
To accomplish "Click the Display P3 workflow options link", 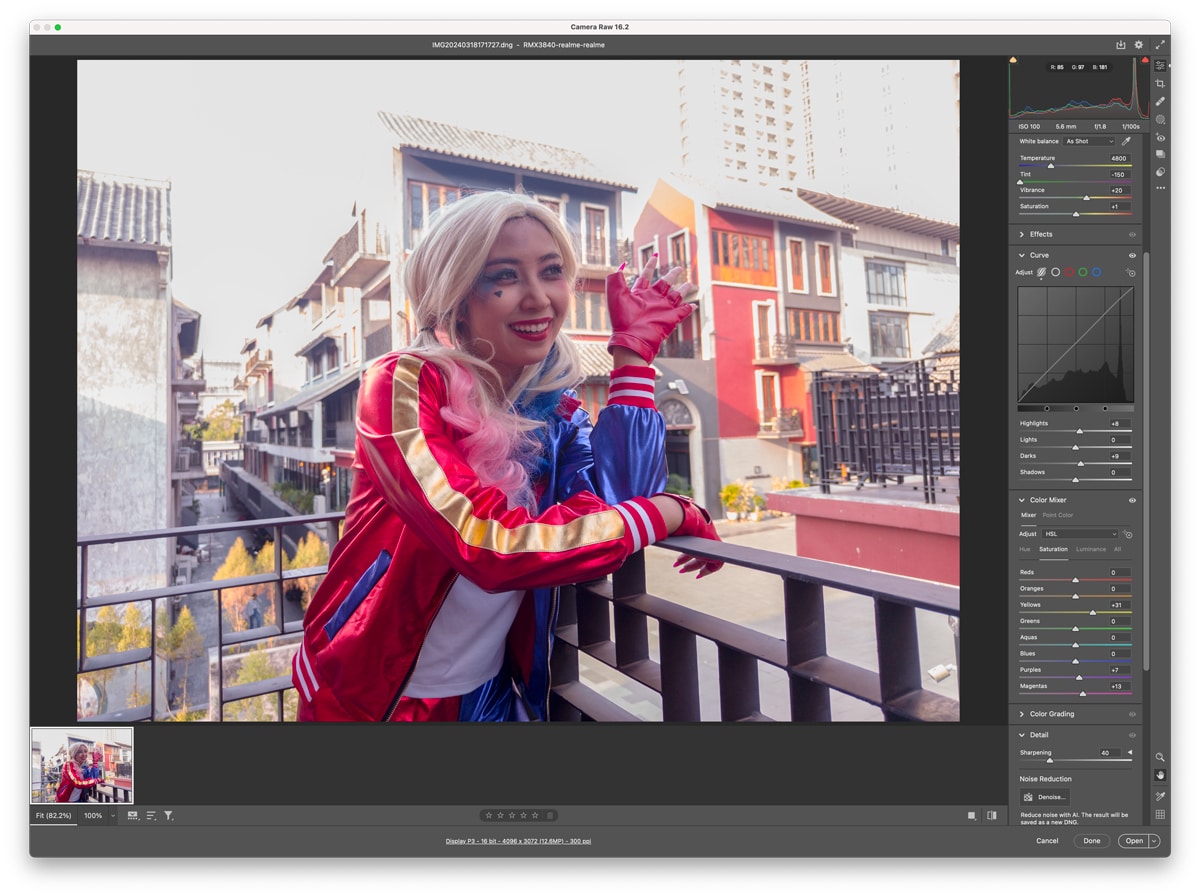I will (518, 841).
